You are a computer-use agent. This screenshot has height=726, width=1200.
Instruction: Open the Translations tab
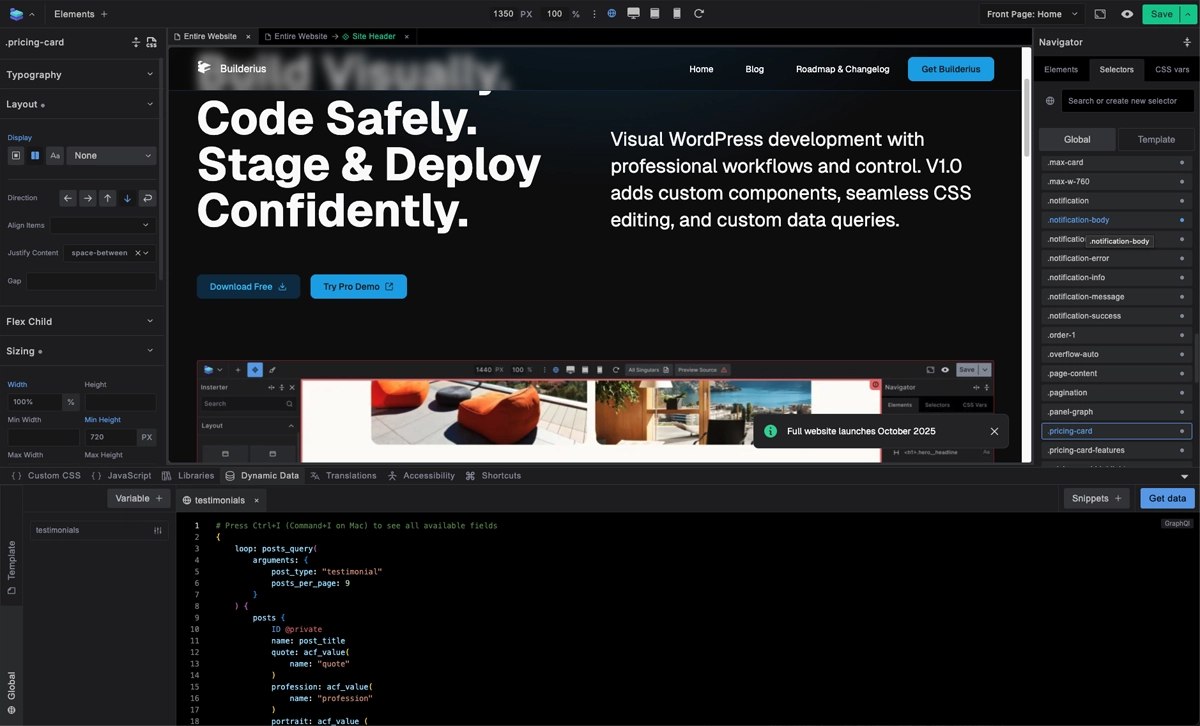(343, 476)
